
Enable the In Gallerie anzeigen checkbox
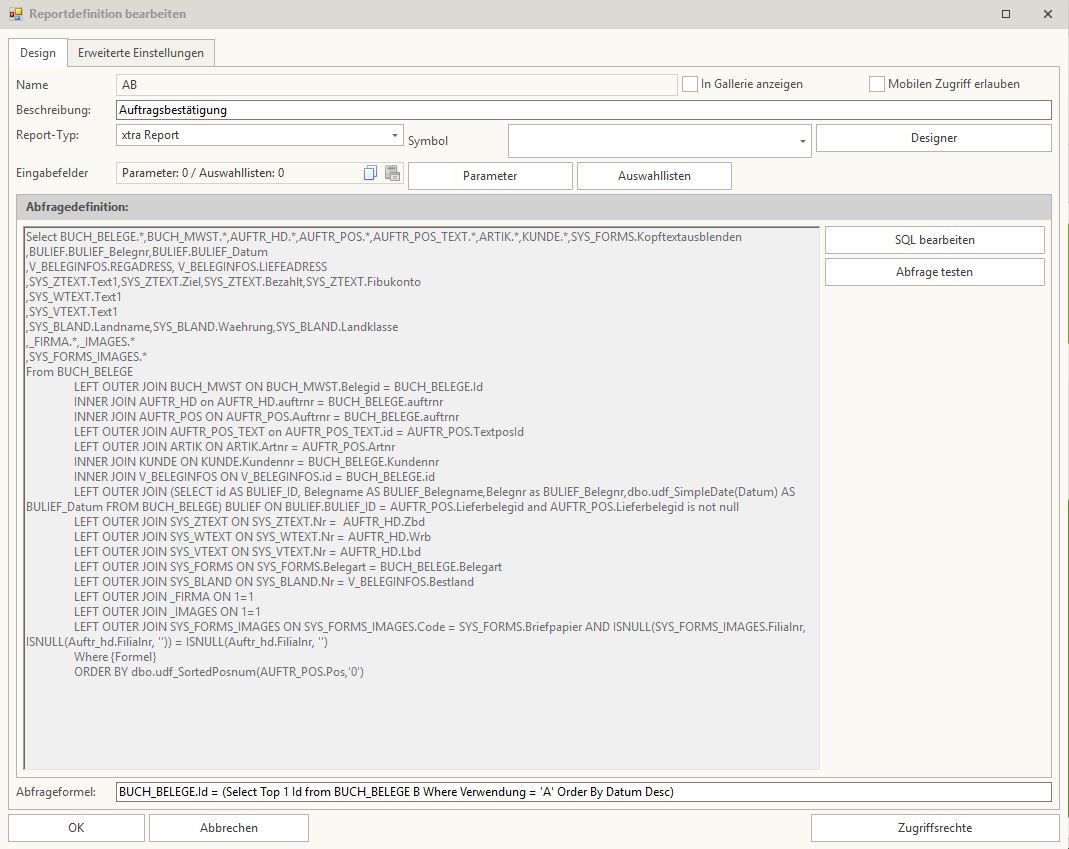point(690,85)
